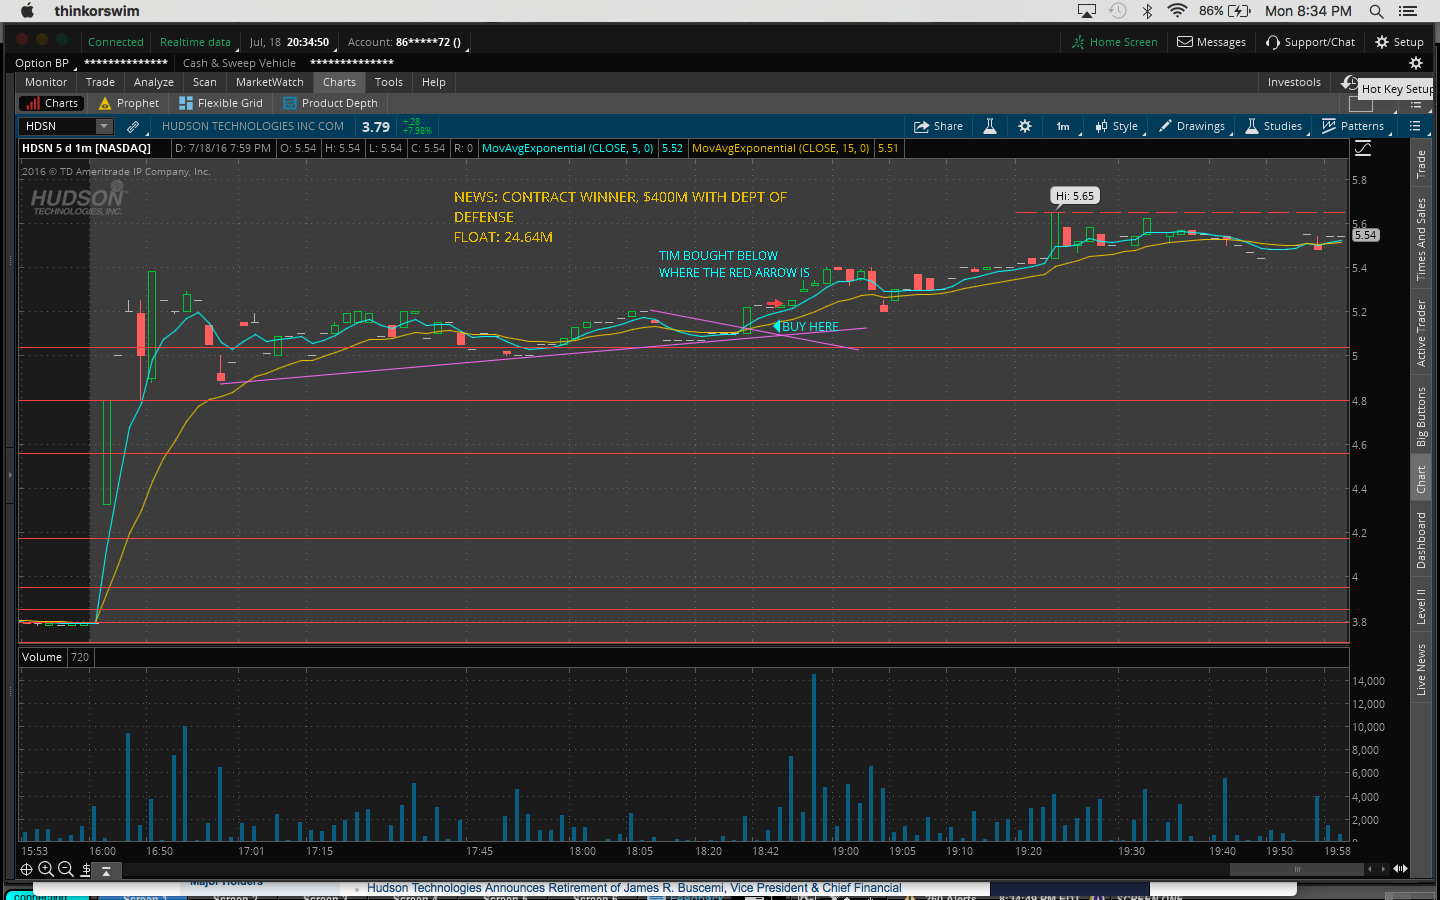Viewport: 1440px width, 900px height.
Task: Open the Scan tab
Action: pyautogui.click(x=205, y=82)
